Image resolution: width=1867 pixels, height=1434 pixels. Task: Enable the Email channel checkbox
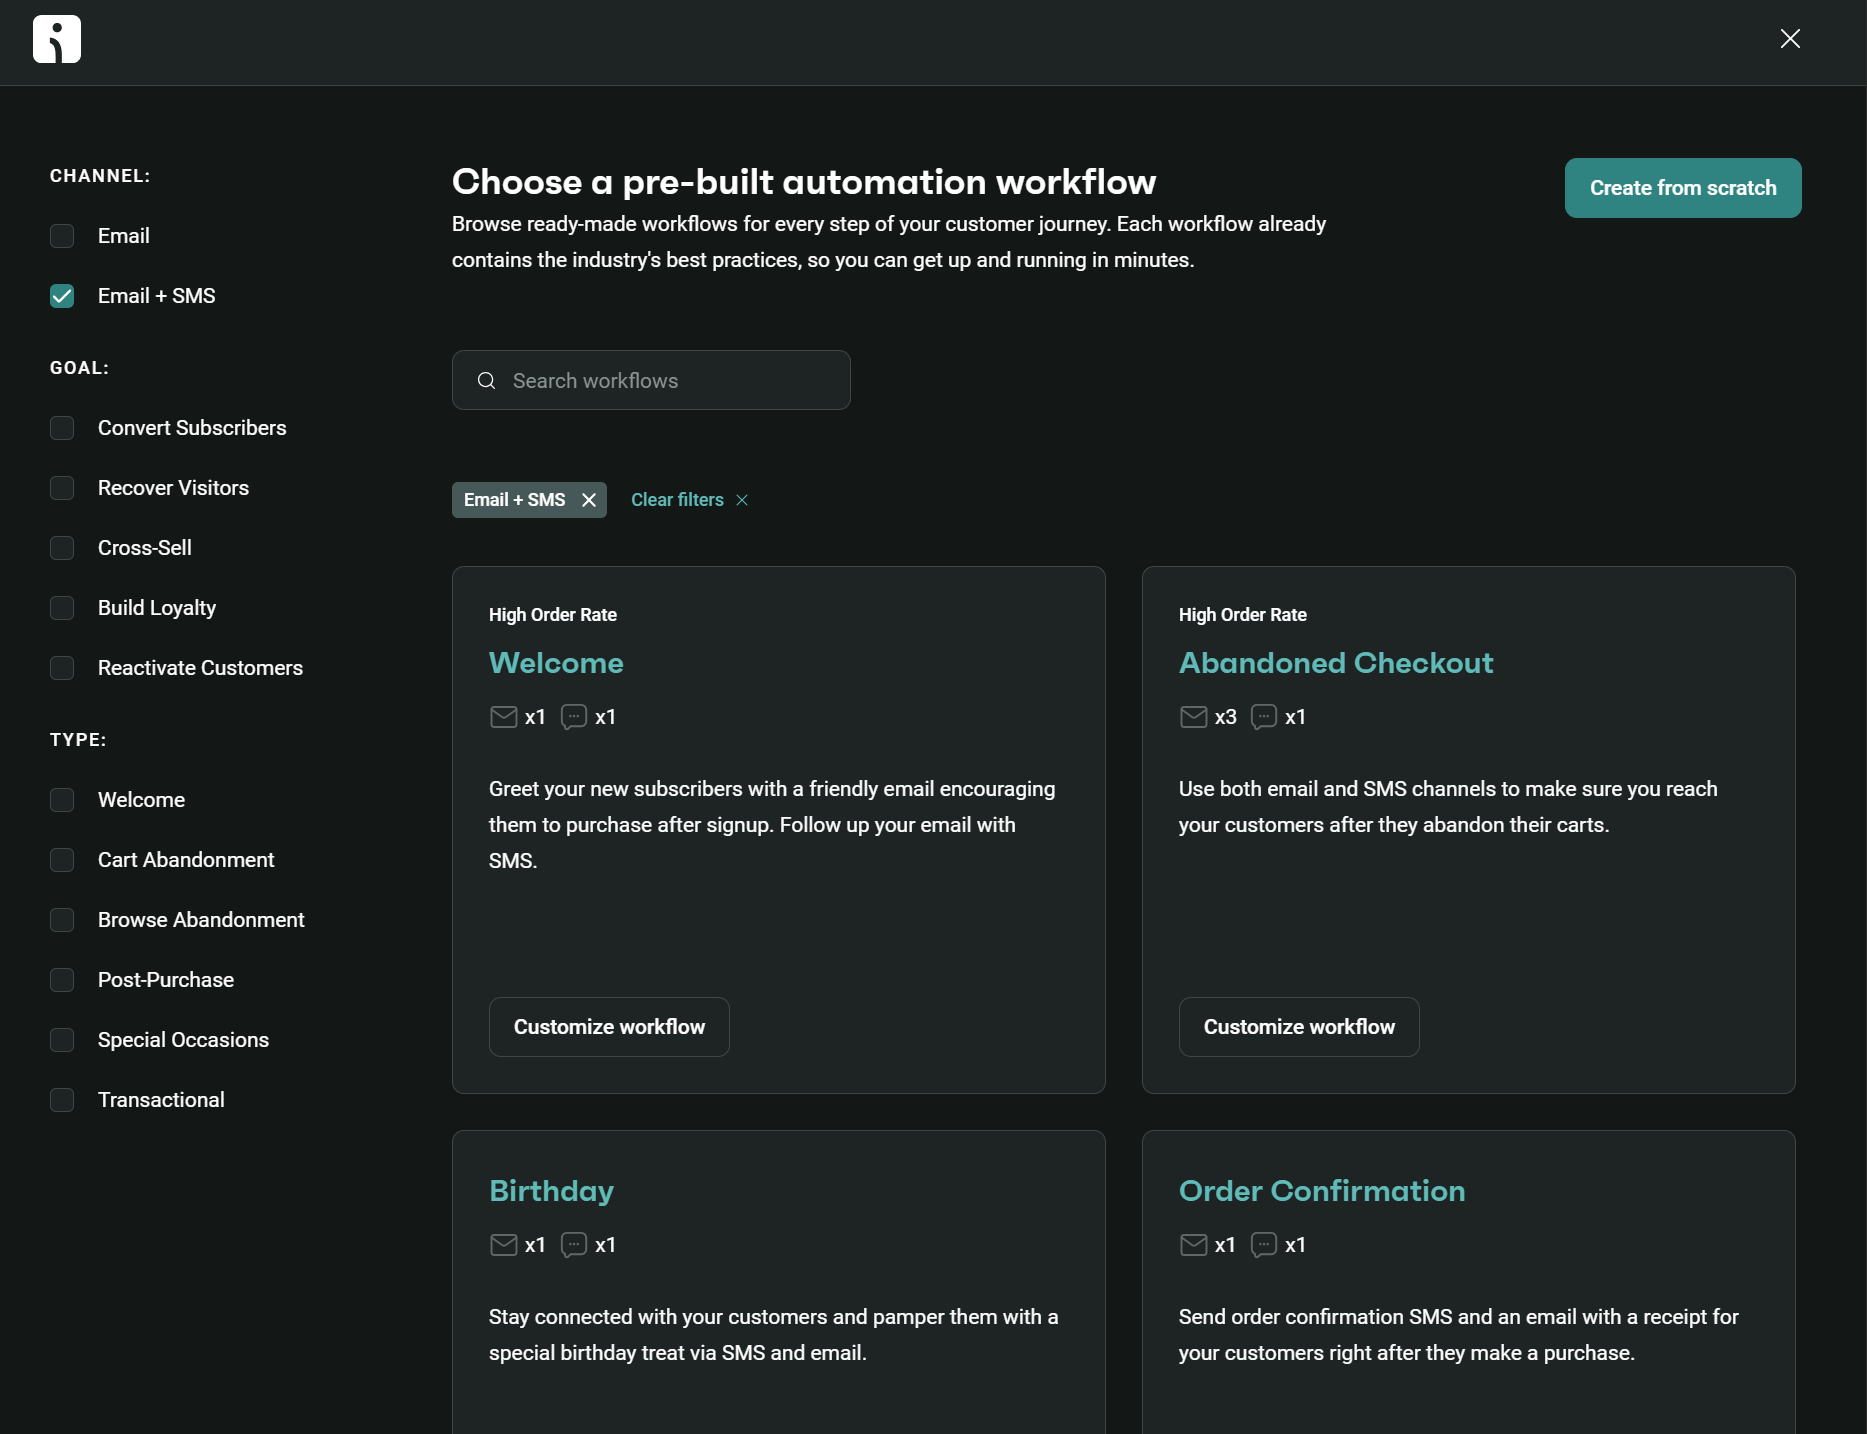click(x=62, y=236)
